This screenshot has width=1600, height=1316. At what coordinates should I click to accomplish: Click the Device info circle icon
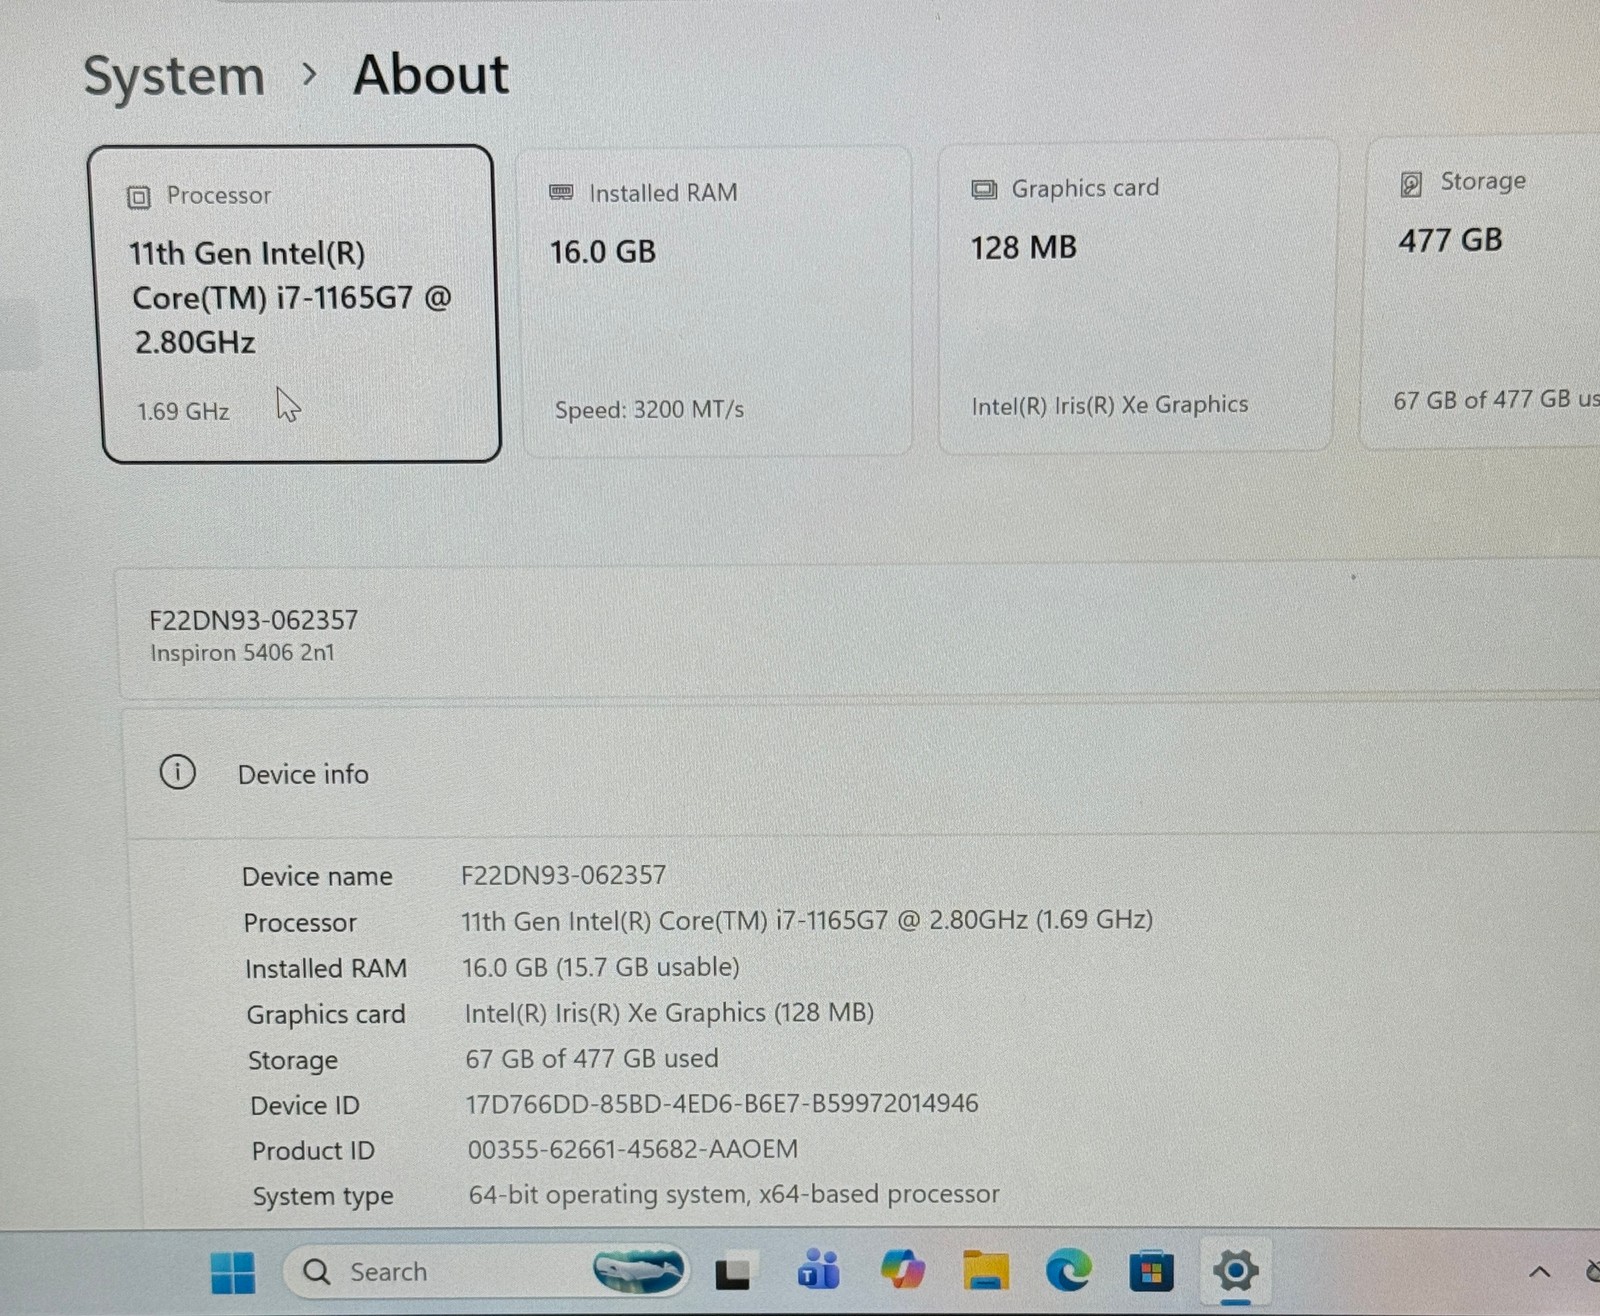click(178, 772)
